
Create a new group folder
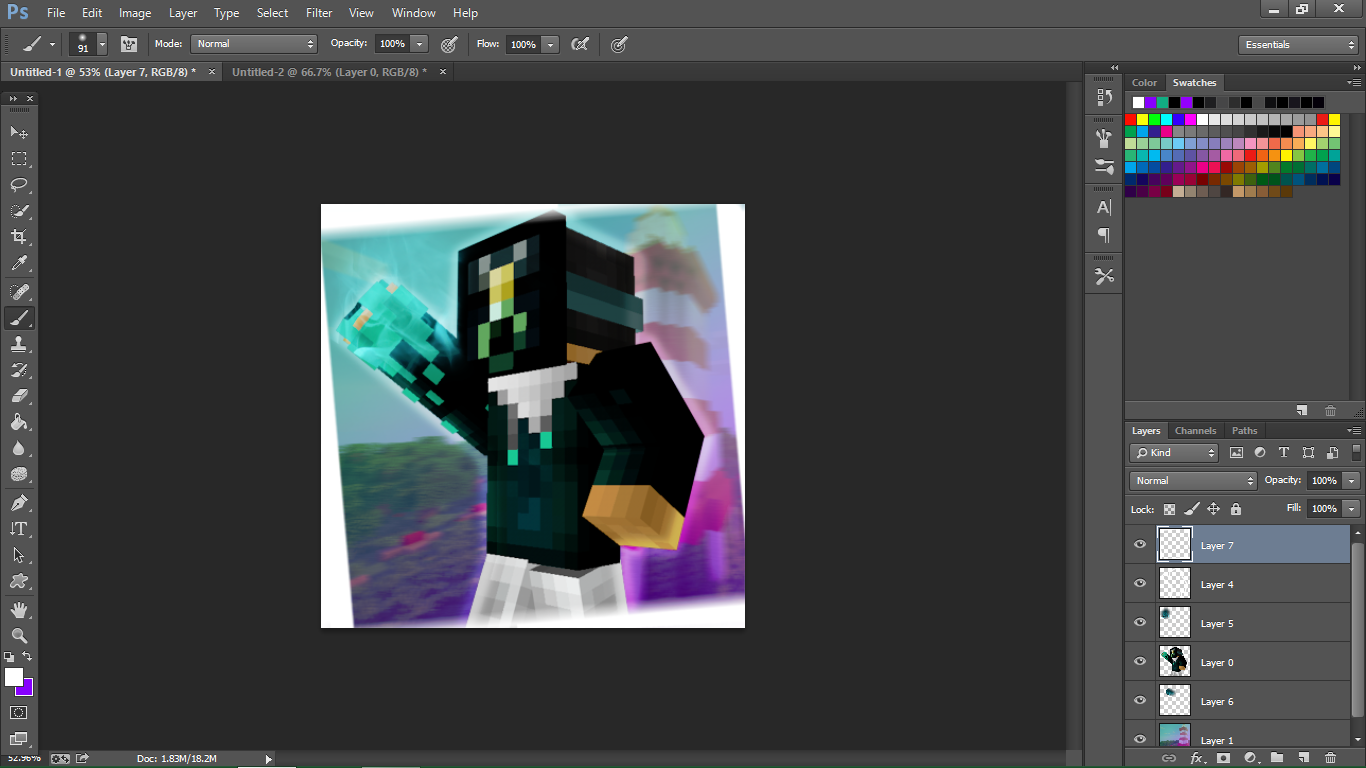pos(1277,758)
